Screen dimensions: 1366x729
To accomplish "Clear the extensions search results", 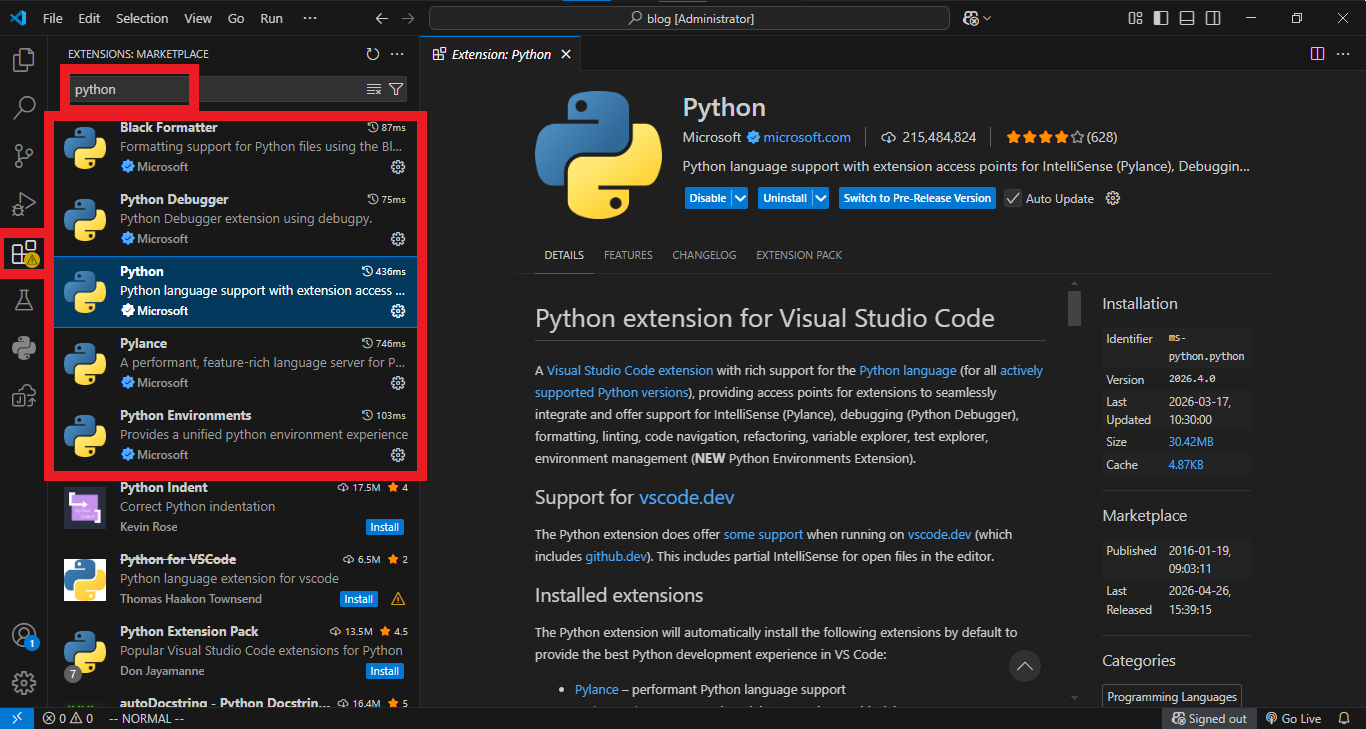I will [x=374, y=89].
